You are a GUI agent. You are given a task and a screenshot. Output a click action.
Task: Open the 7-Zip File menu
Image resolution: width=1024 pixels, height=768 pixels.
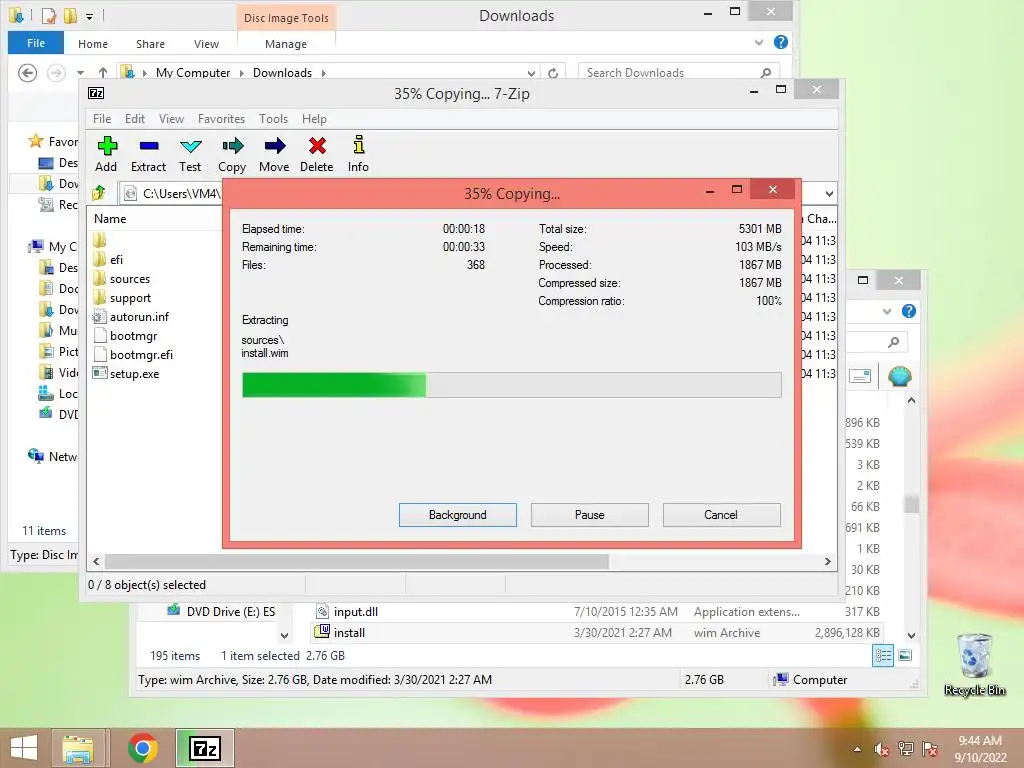click(x=102, y=119)
